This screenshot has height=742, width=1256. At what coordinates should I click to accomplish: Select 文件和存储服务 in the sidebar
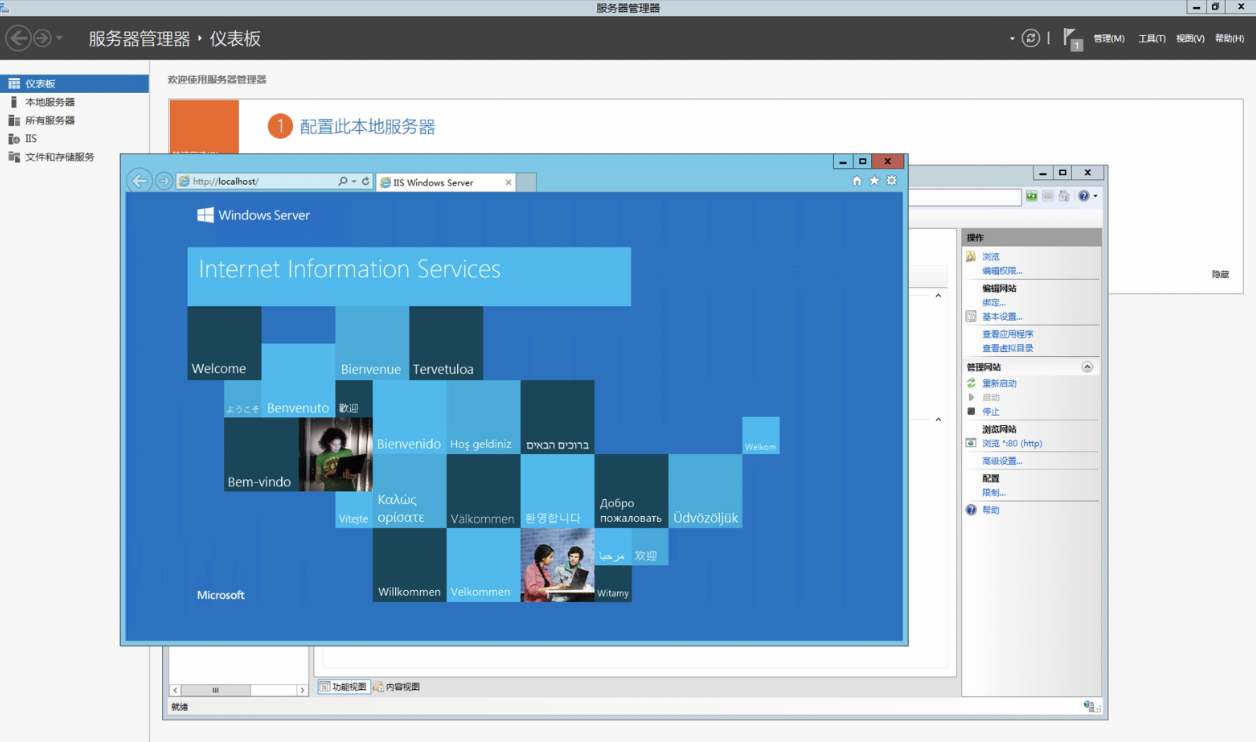74,157
